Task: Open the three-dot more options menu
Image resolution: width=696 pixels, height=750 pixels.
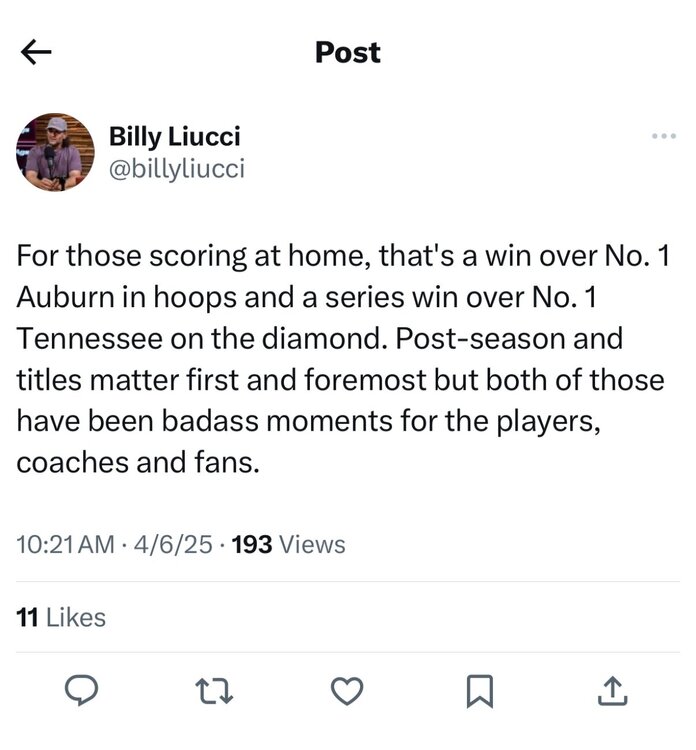Action: pos(663,136)
